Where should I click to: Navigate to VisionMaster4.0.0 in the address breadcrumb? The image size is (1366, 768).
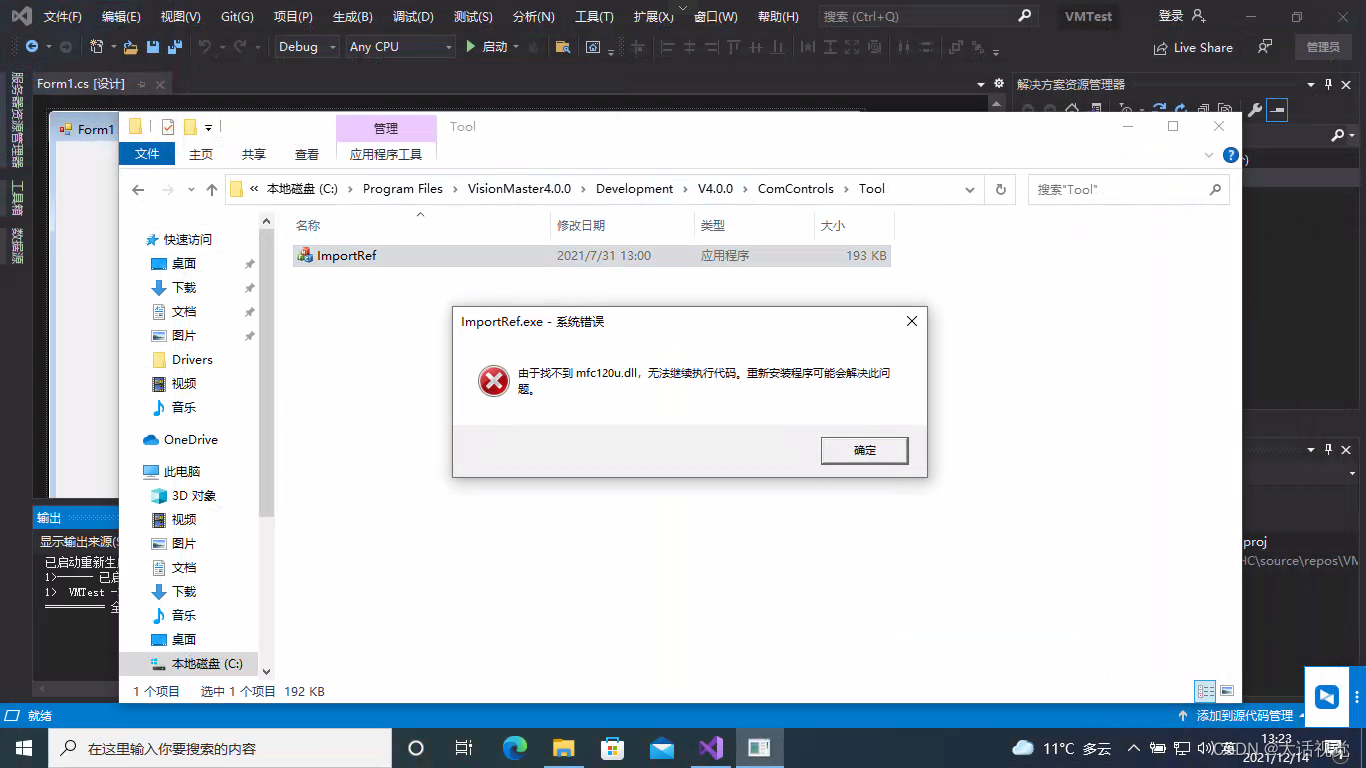tap(519, 189)
